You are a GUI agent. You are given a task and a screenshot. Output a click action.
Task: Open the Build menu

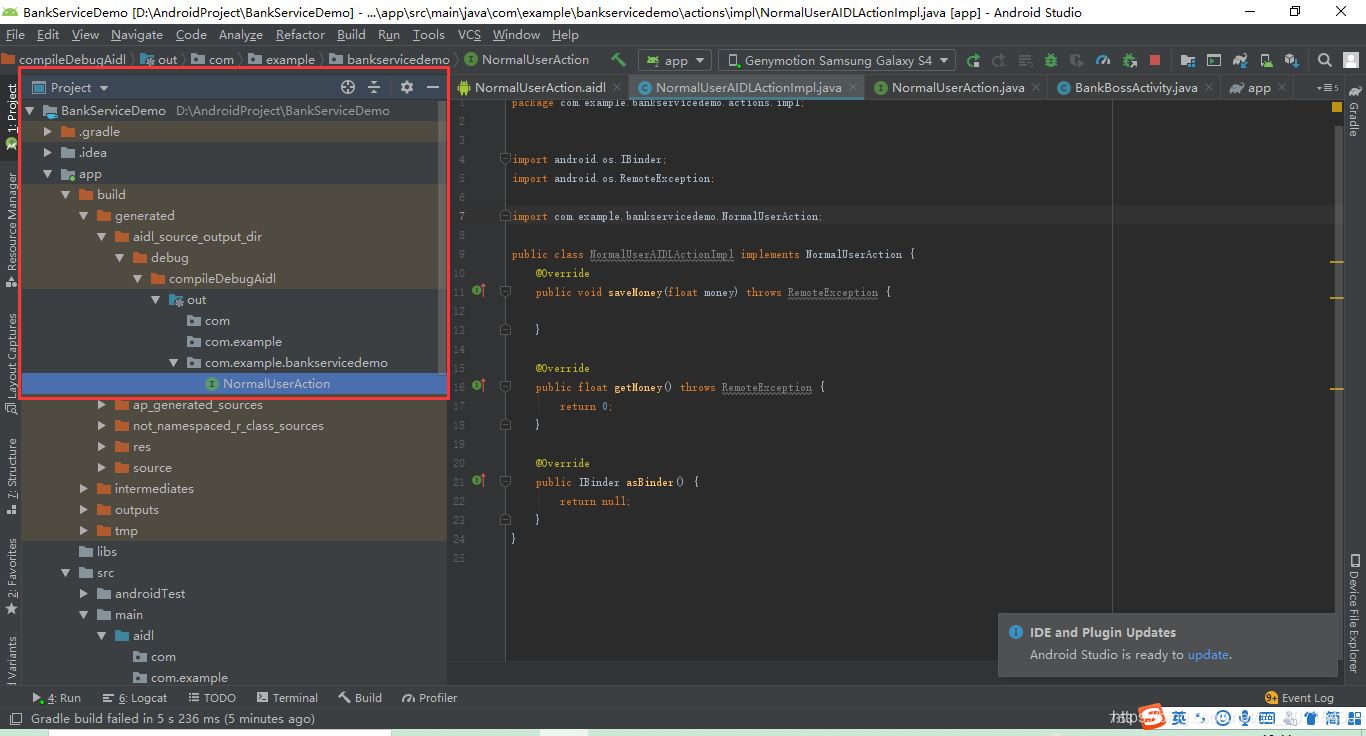(351, 34)
